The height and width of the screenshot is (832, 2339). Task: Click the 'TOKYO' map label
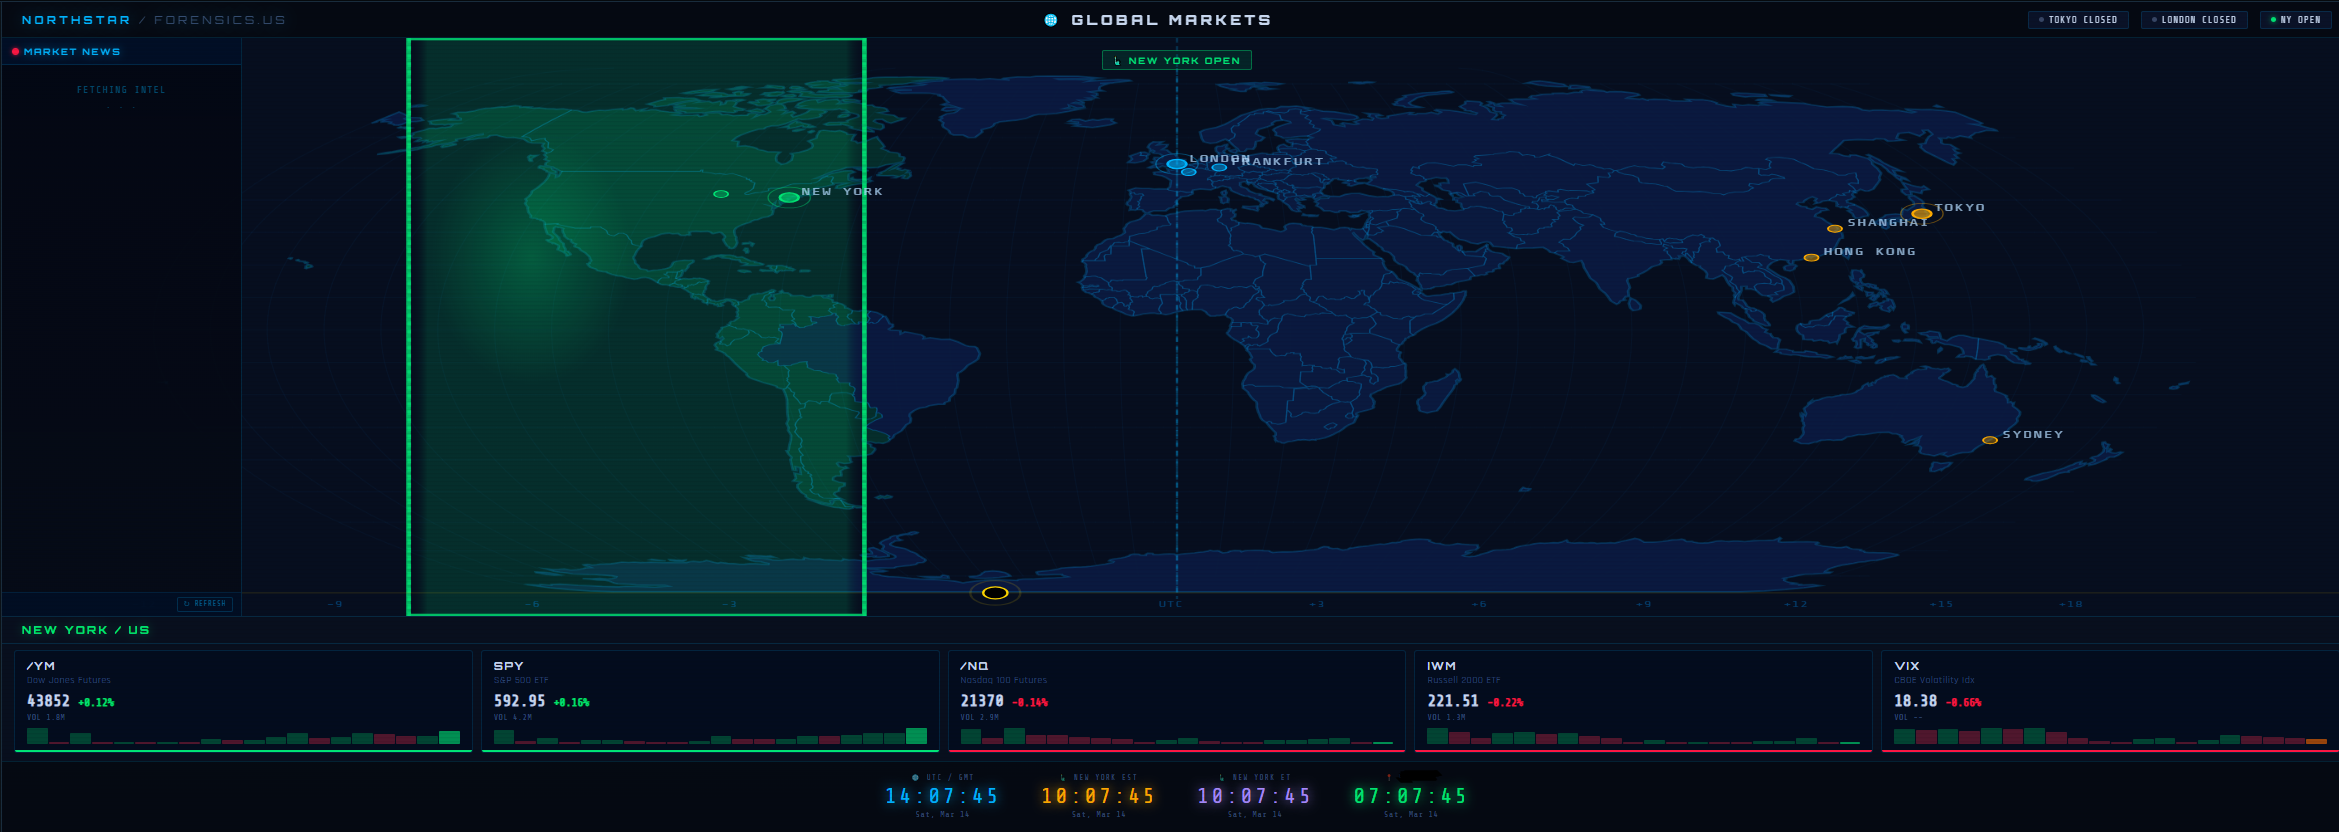pyautogui.click(x=1960, y=208)
